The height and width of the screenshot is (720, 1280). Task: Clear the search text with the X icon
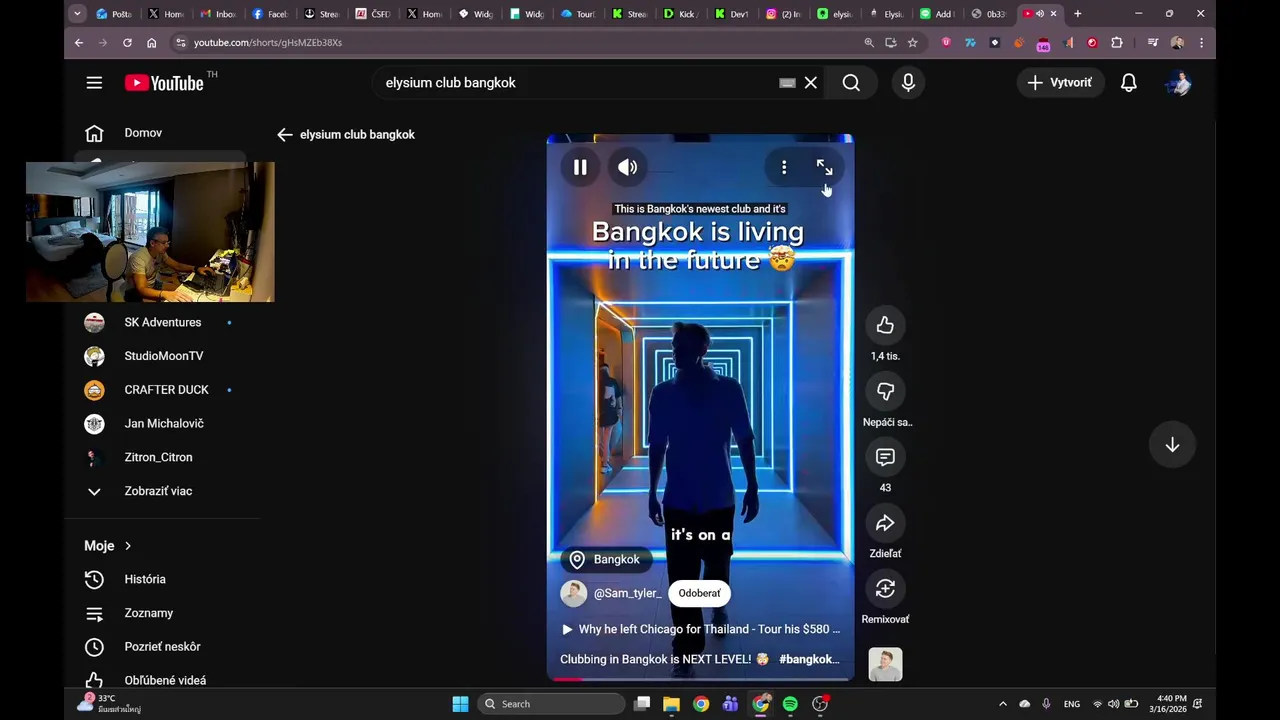coord(811,83)
